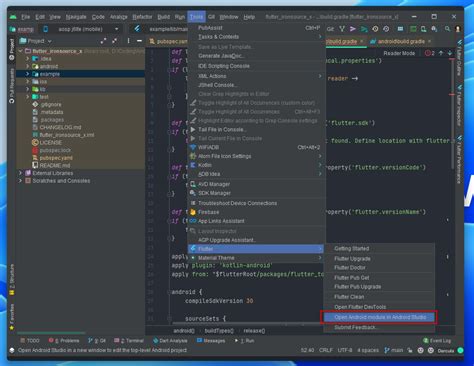Open the Pull Requests side panel
474x366 pixels.
point(12,86)
